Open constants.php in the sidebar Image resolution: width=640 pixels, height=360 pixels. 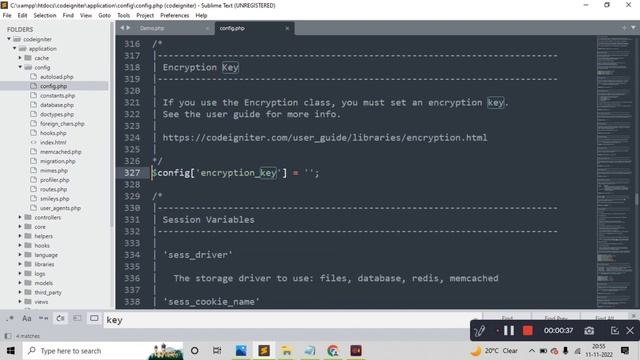click(x=57, y=96)
